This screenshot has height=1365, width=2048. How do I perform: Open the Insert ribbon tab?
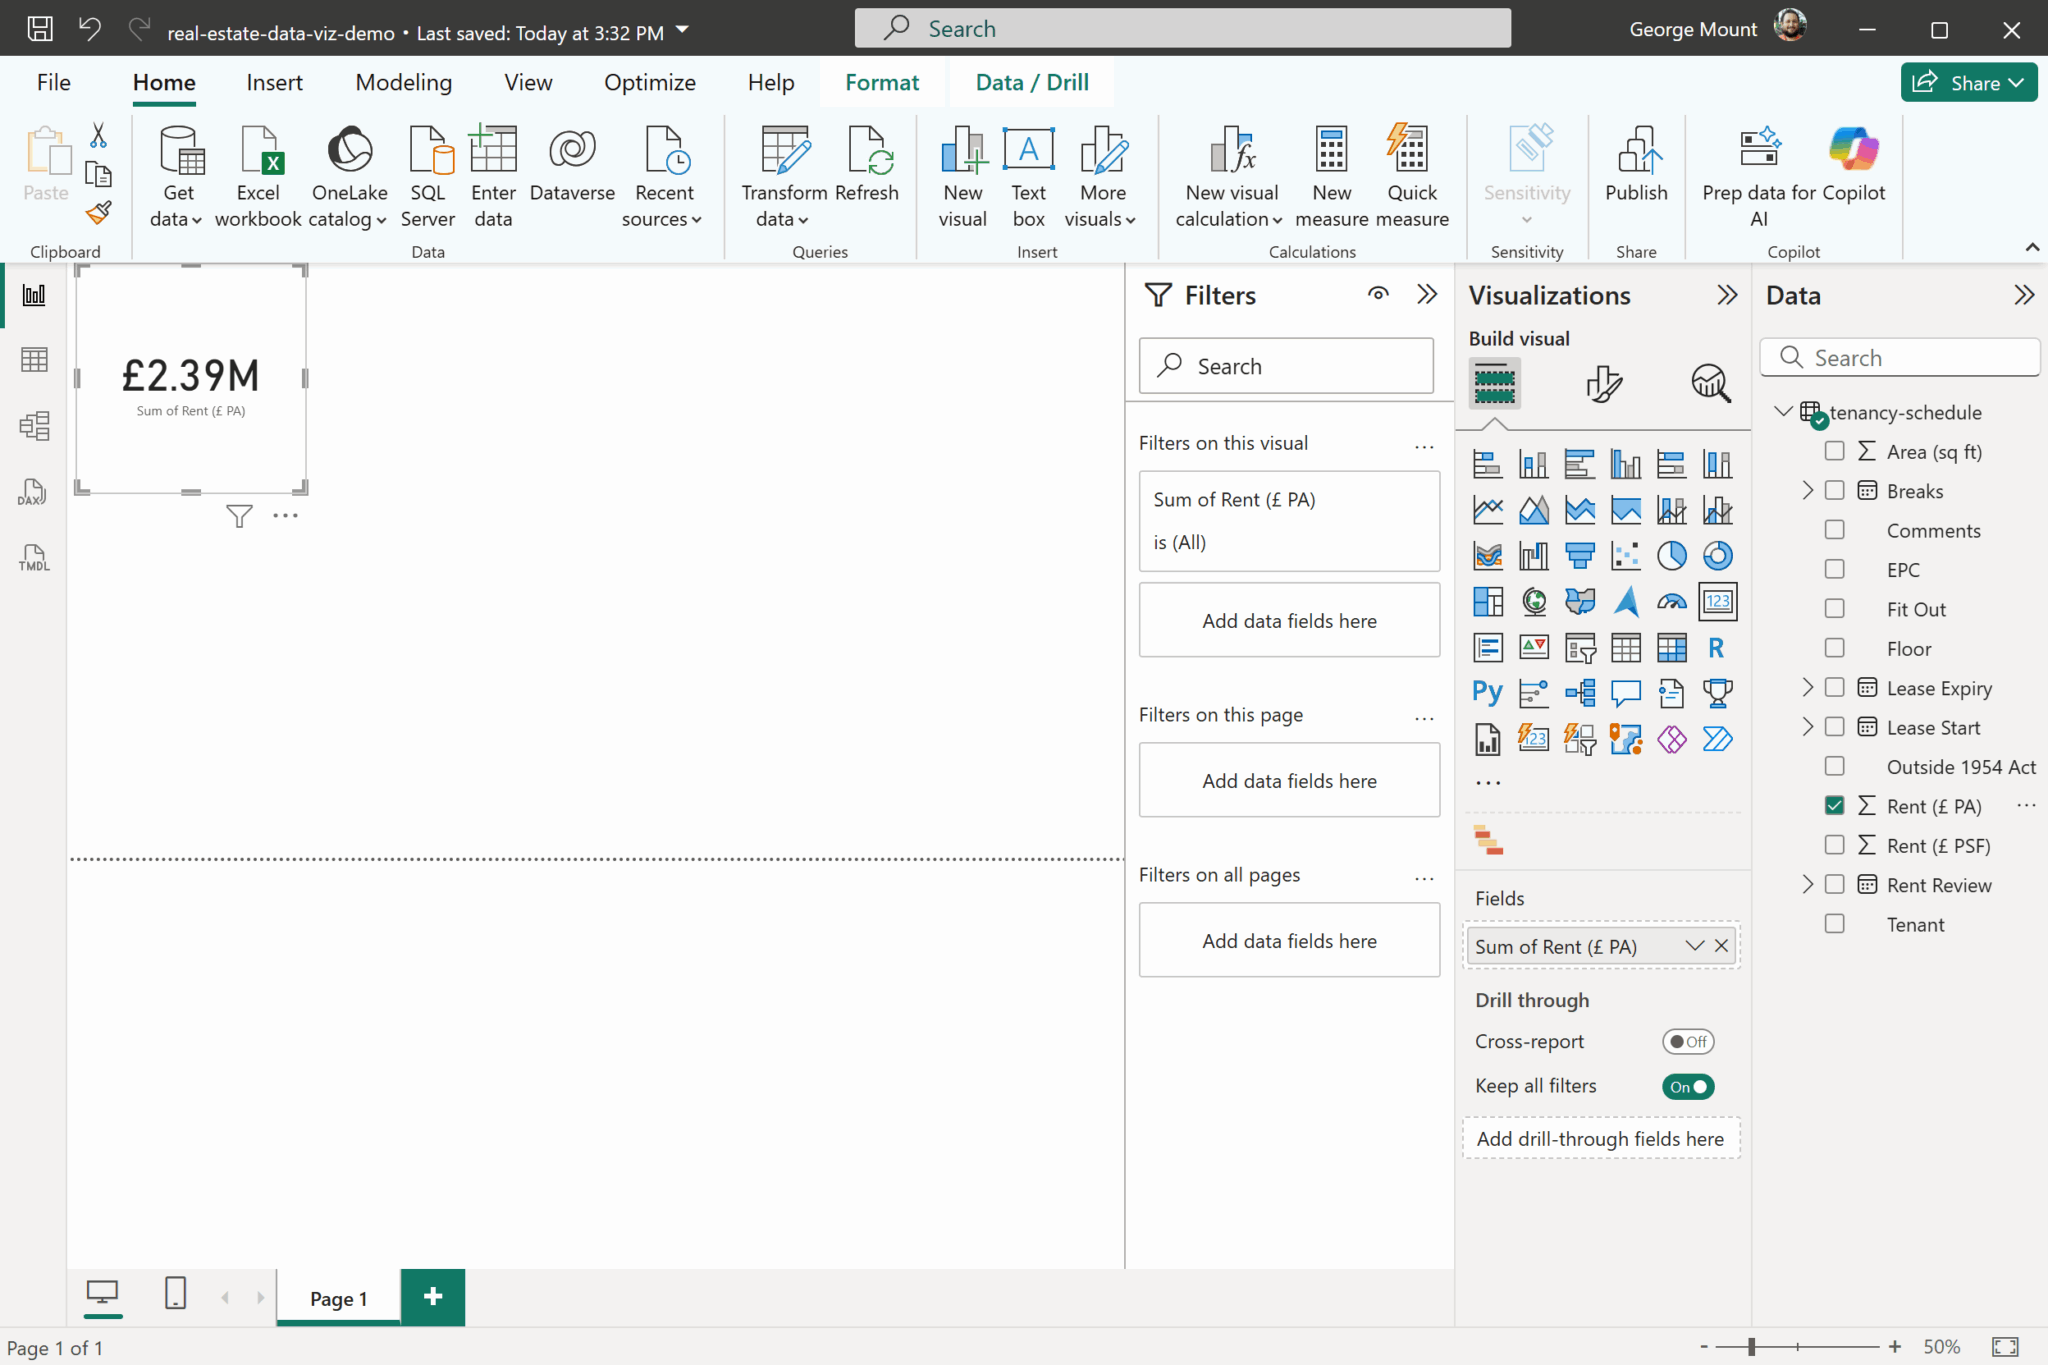(274, 83)
